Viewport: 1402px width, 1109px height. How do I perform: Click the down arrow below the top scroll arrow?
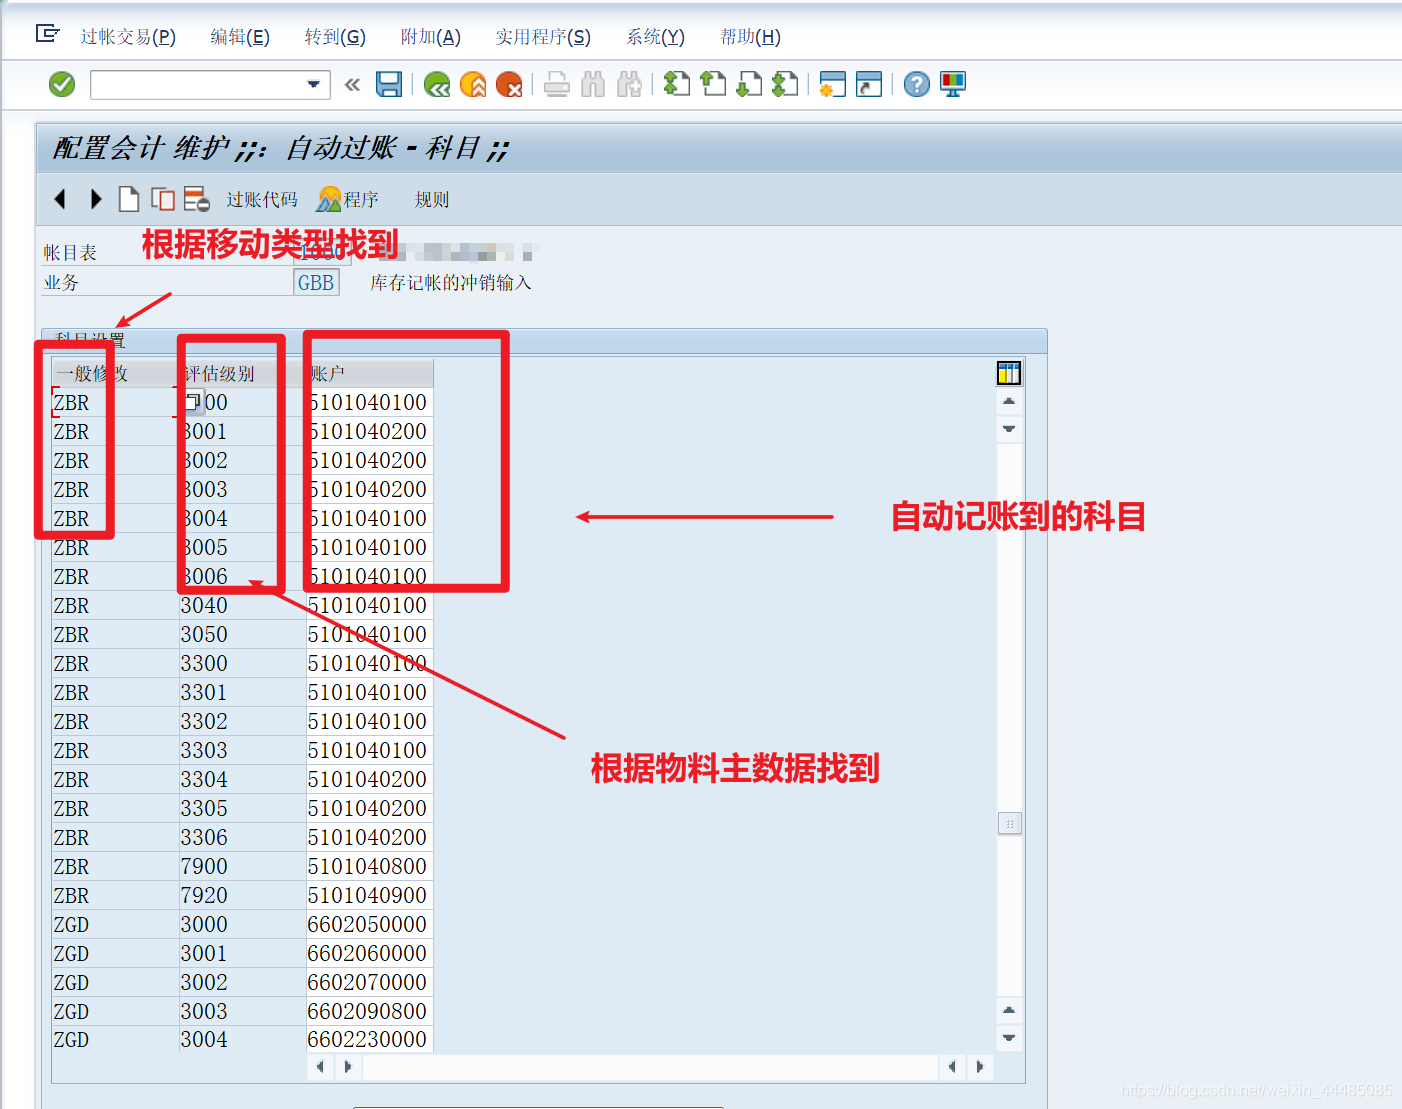pyautogui.click(x=1009, y=429)
